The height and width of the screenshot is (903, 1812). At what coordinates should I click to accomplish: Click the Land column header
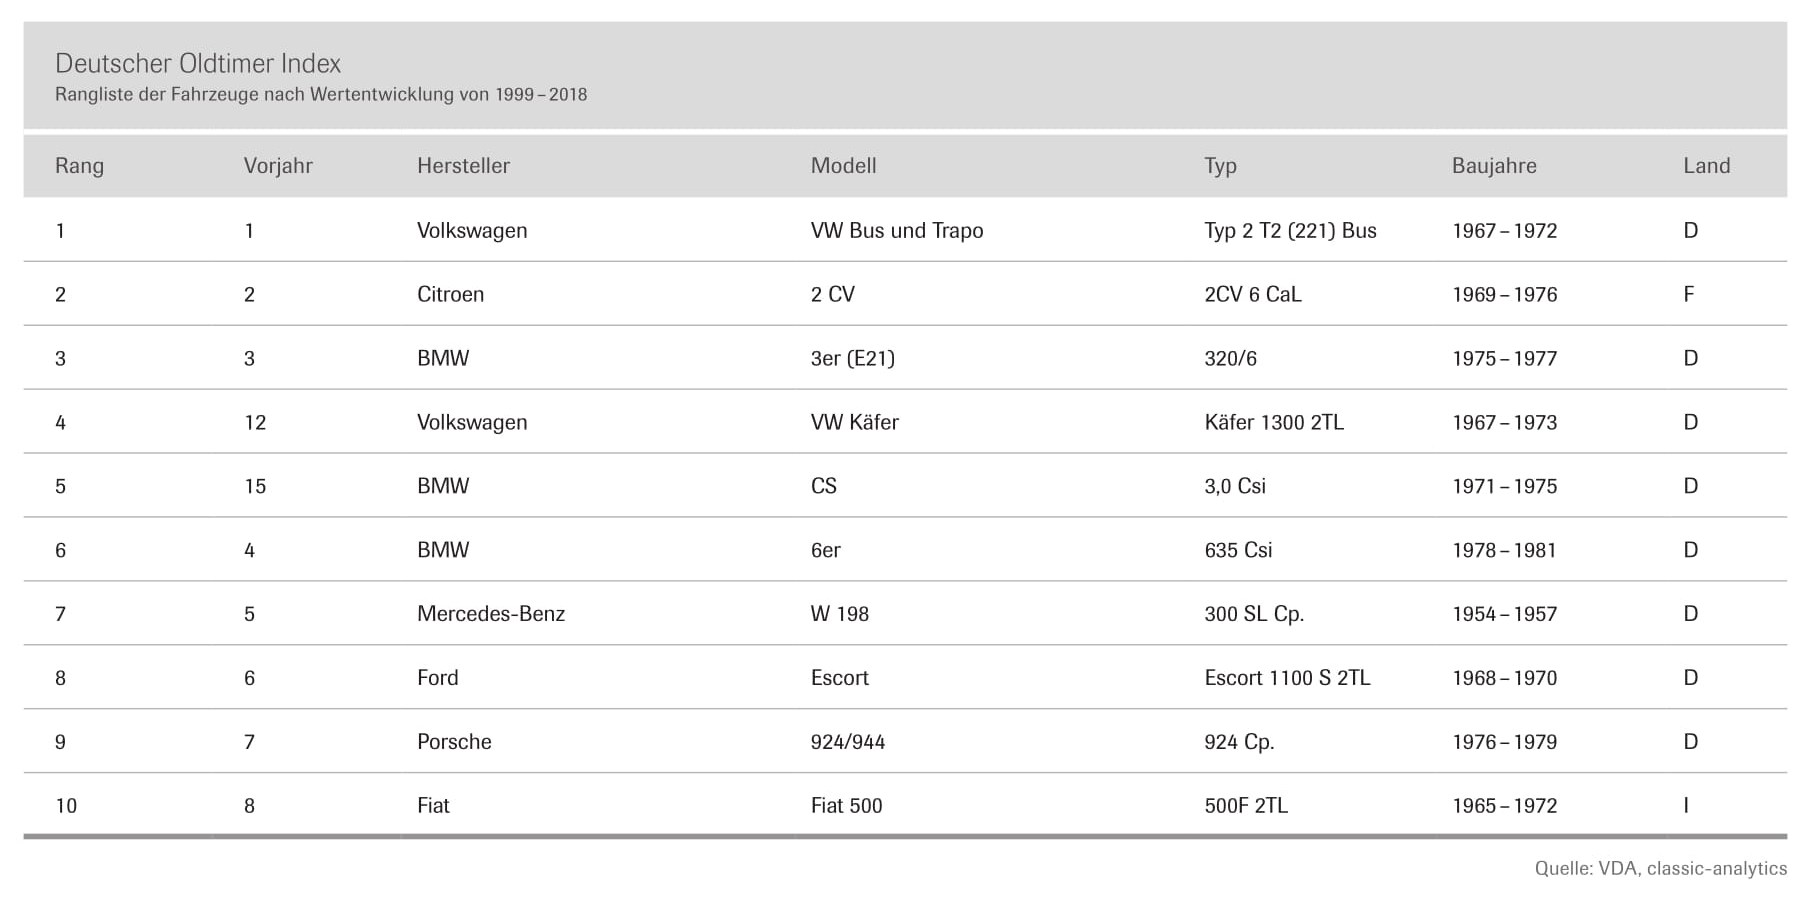[x=1706, y=166]
